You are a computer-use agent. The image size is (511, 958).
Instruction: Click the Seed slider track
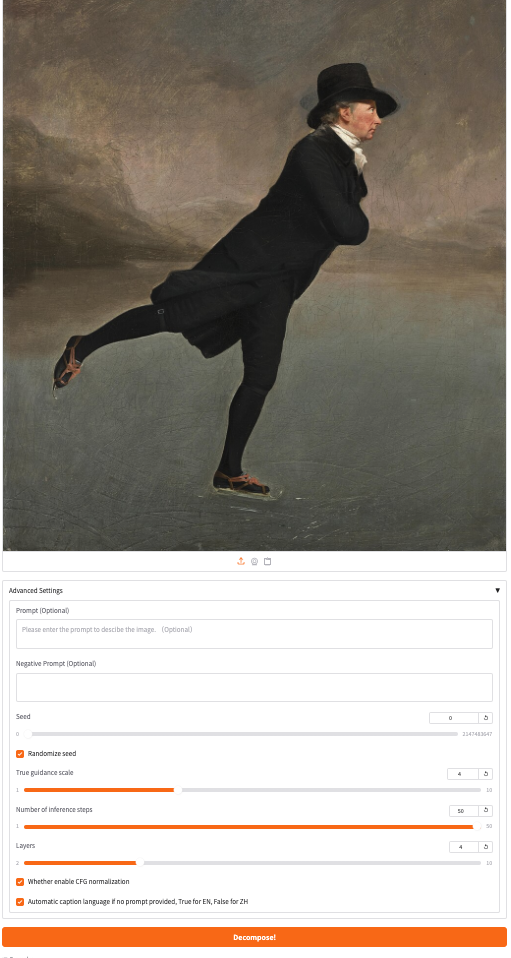243,734
